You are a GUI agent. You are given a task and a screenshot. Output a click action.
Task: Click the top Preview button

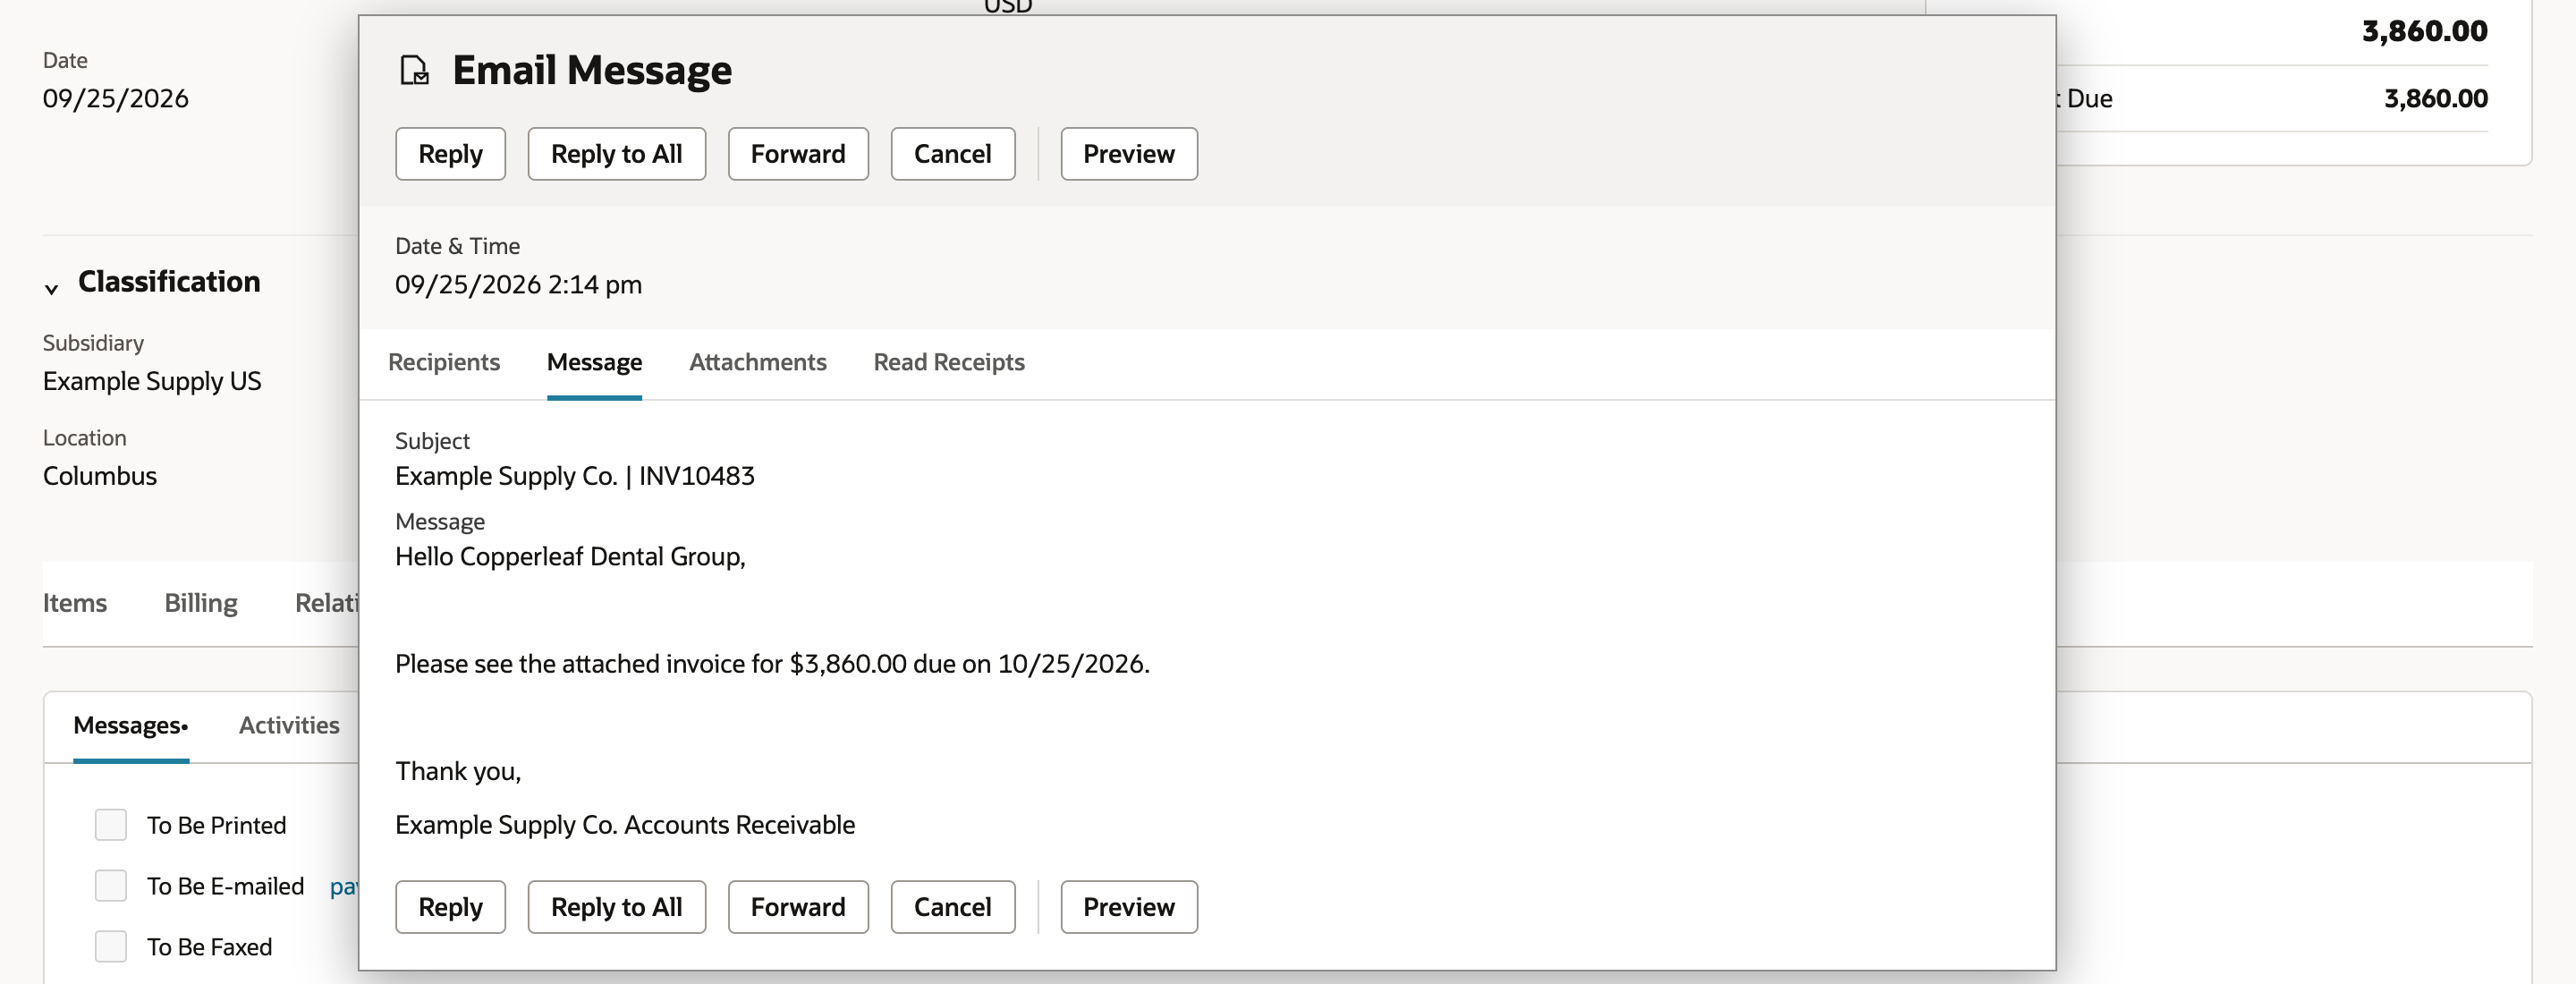point(1129,154)
